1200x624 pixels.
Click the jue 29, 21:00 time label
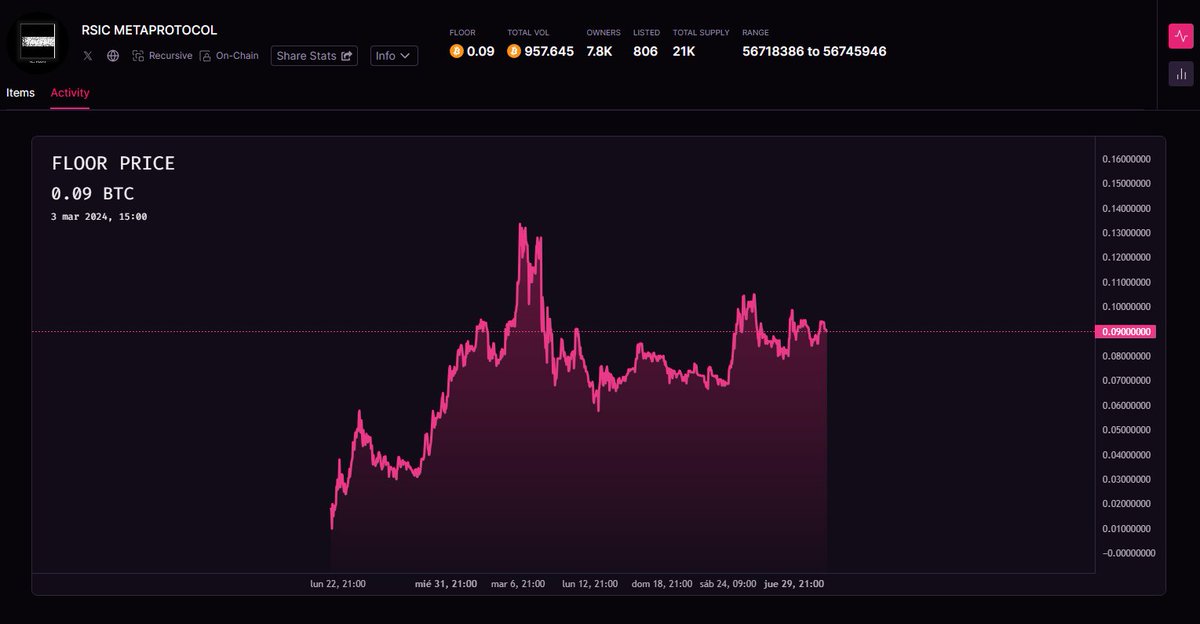pyautogui.click(x=794, y=584)
